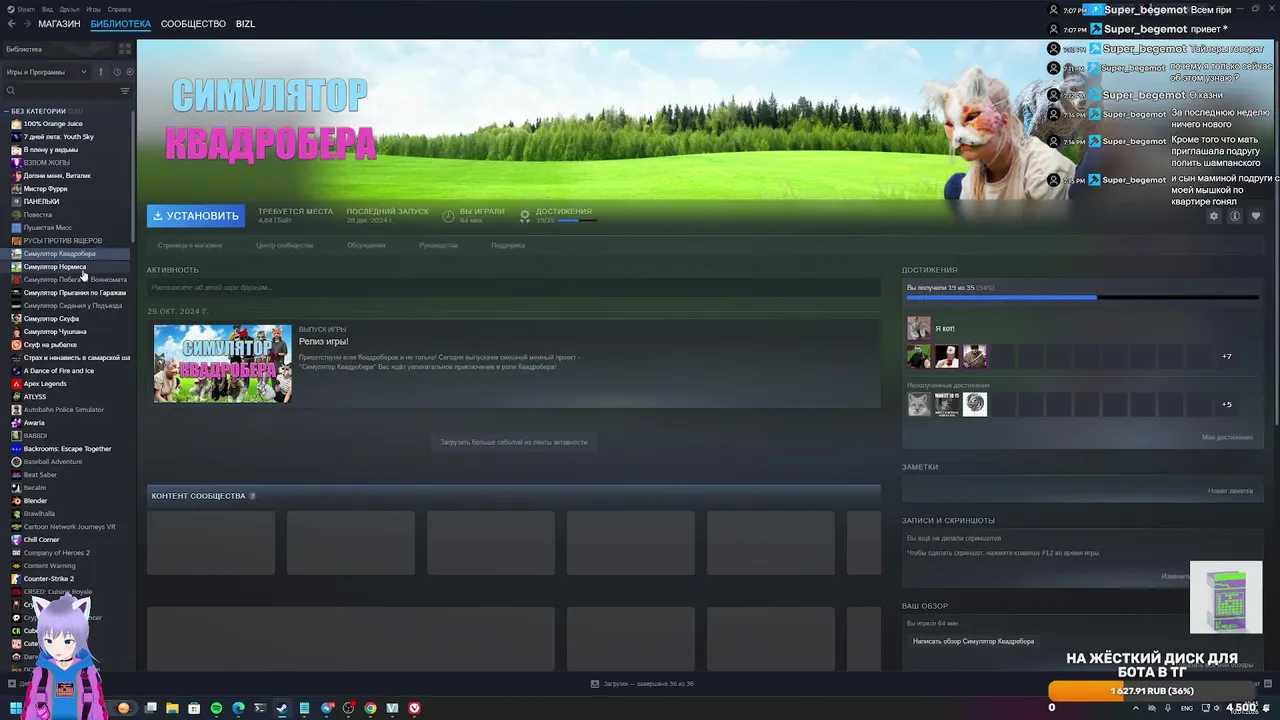Go back with the navigation arrow
The width and height of the screenshot is (1280, 720).
click(x=12, y=24)
